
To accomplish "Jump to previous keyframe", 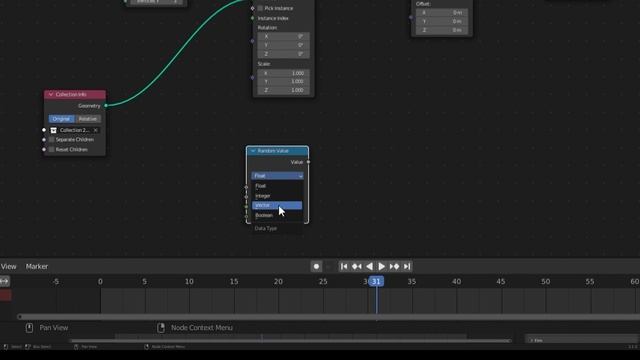I will 357,267.
